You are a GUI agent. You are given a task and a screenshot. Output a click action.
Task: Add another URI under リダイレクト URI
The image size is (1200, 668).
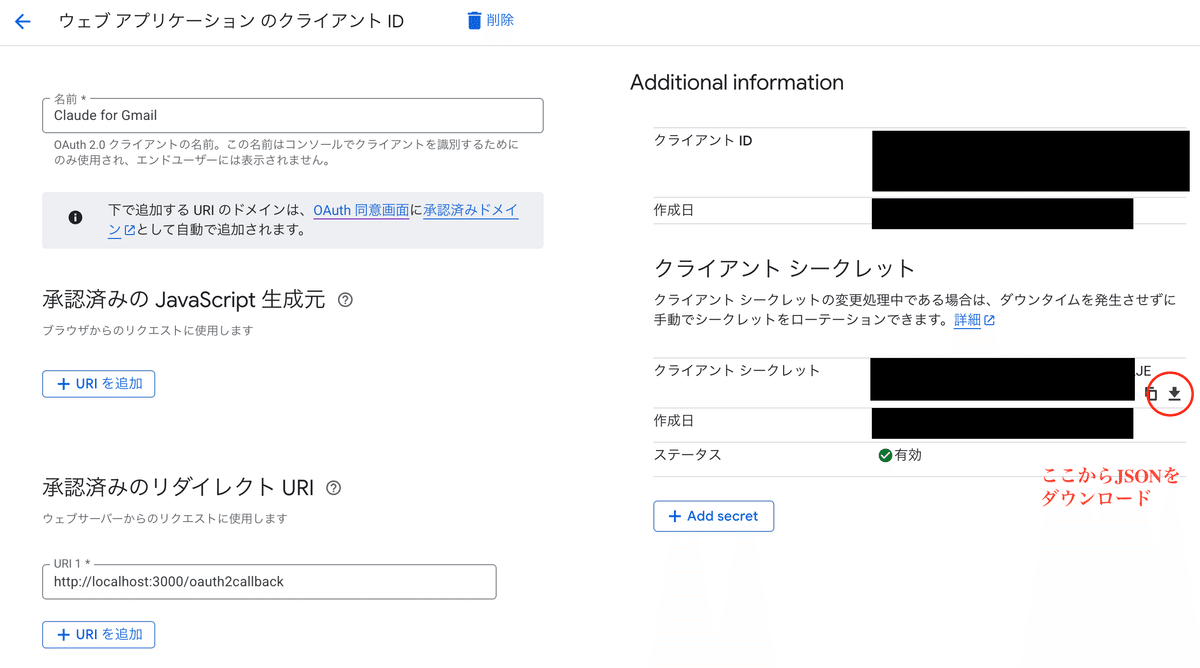99,634
